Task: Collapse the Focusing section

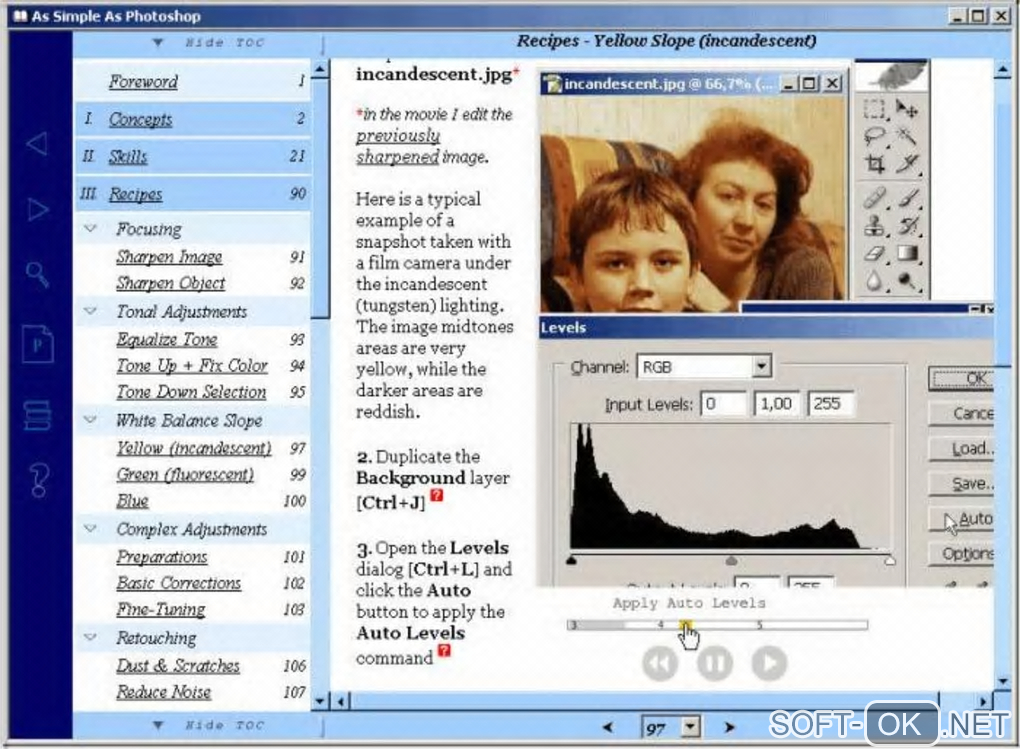Action: click(x=90, y=228)
